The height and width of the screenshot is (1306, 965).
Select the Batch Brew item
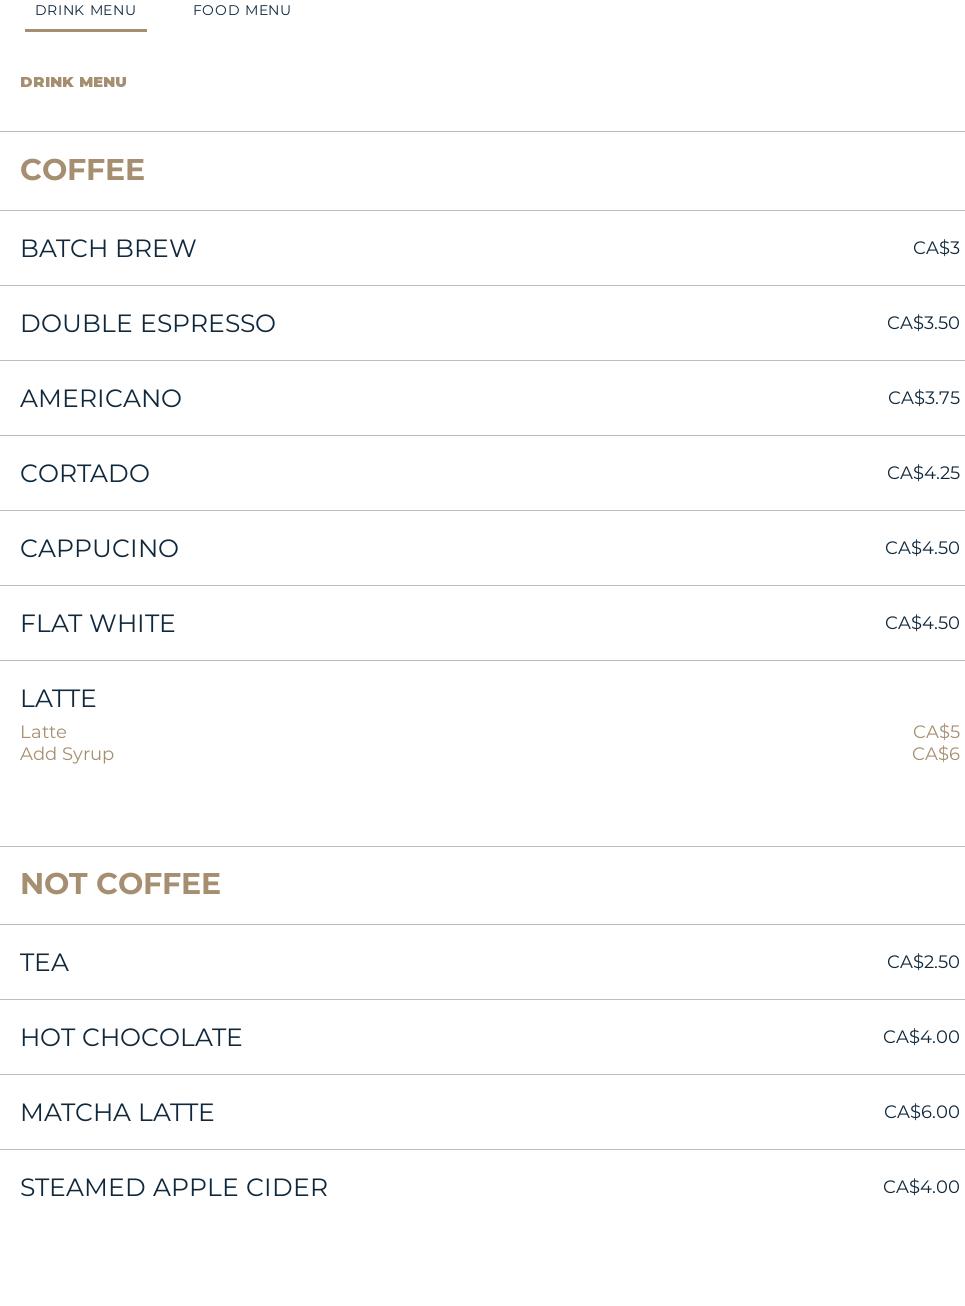(108, 248)
